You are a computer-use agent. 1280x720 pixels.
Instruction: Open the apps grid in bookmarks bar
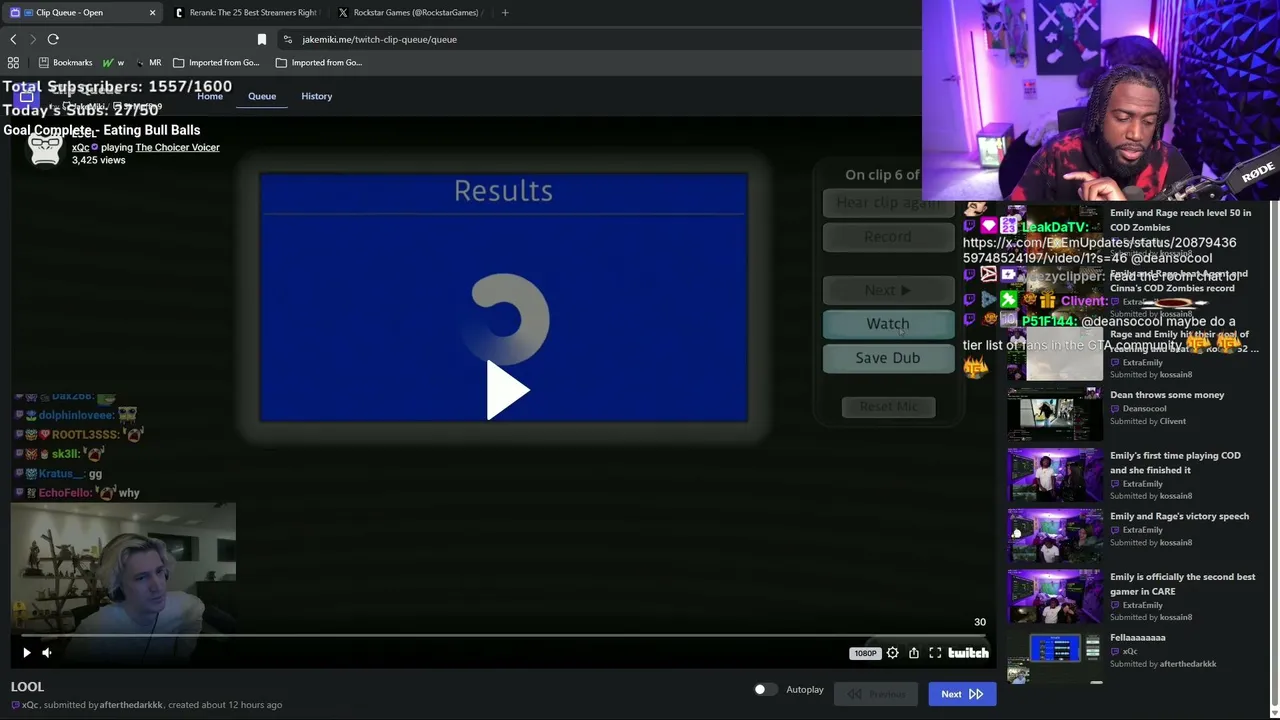pyautogui.click(x=13, y=62)
